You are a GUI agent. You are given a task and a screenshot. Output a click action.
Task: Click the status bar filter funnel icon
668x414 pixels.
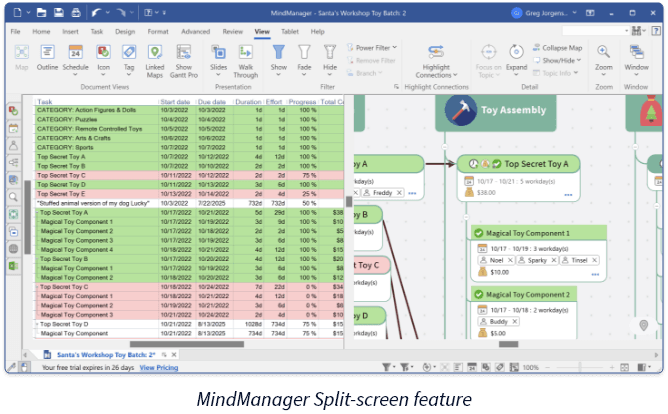tap(386, 367)
